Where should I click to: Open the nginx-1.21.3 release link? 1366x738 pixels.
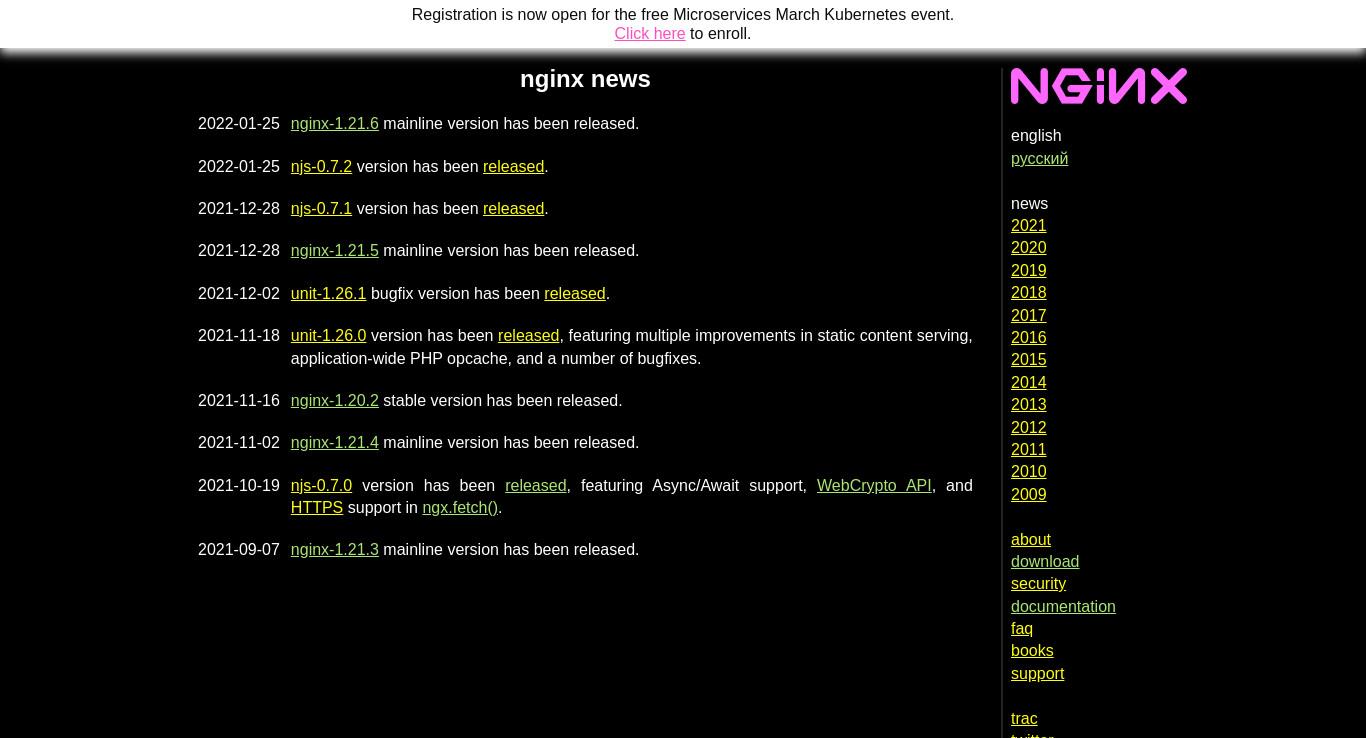335,549
